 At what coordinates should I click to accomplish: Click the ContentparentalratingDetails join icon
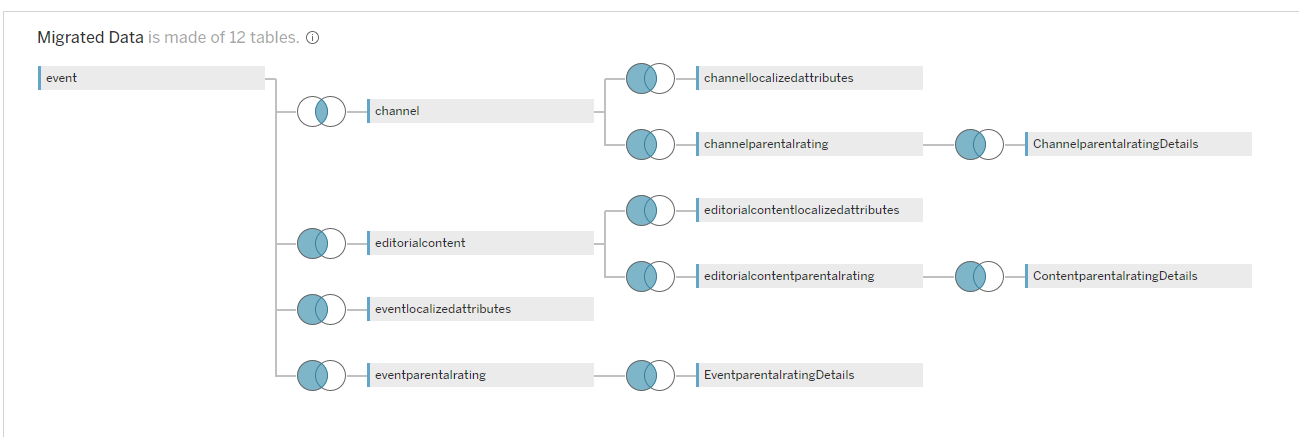point(979,276)
